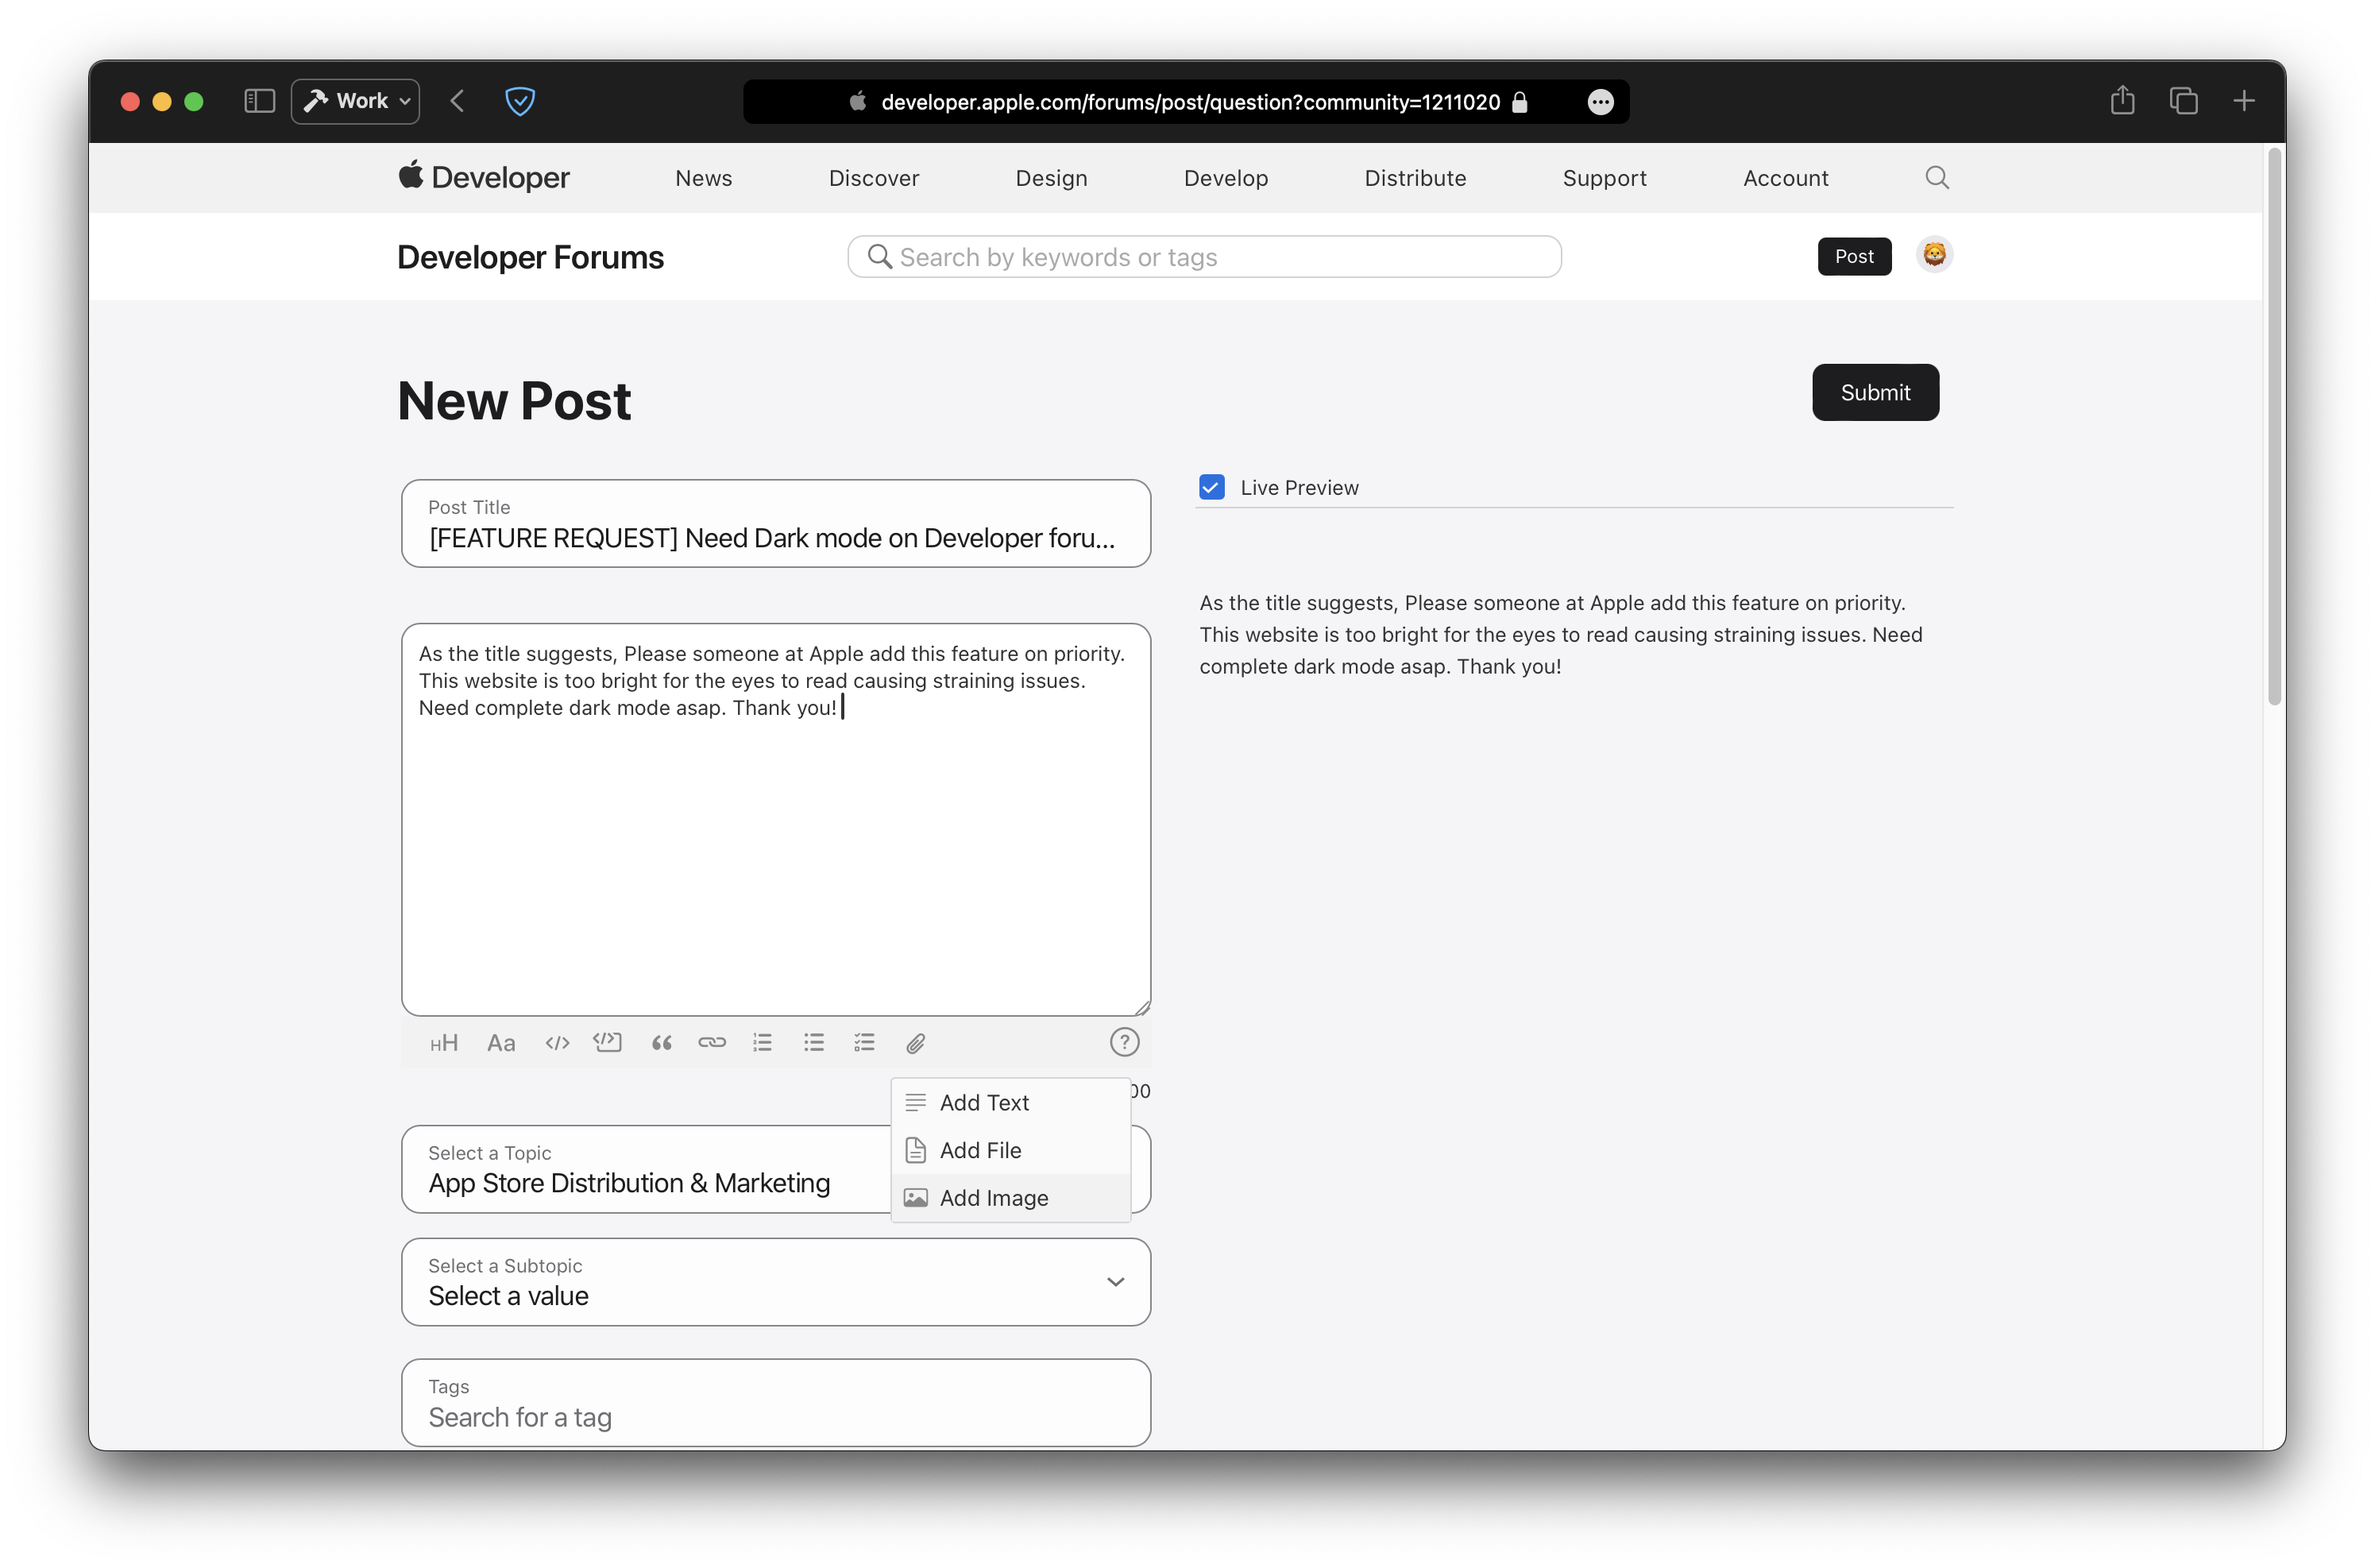
Task: Open the Design nav item
Action: pyautogui.click(x=1051, y=178)
